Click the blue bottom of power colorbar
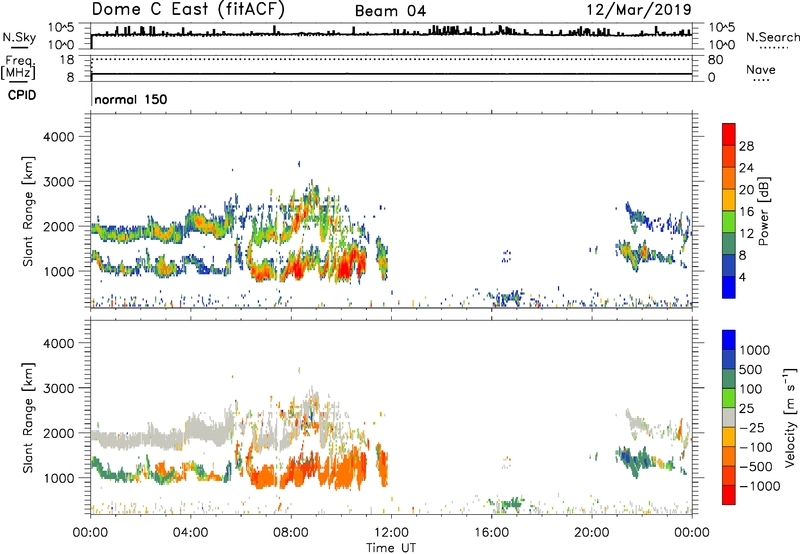Screen dimensions: 800x554 click(x=729, y=287)
